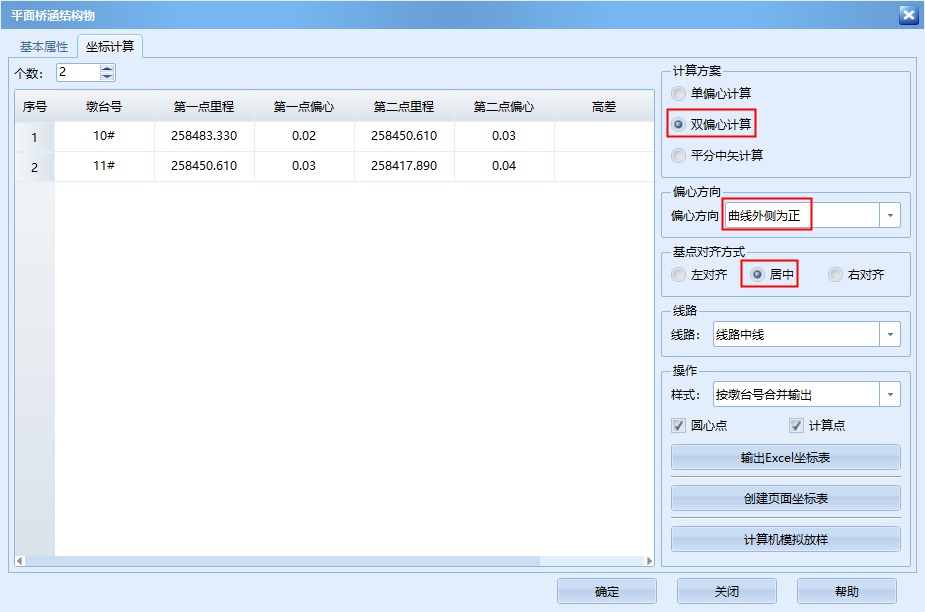Uncheck the 计算点 checkbox
925x612 pixels.
click(x=796, y=425)
